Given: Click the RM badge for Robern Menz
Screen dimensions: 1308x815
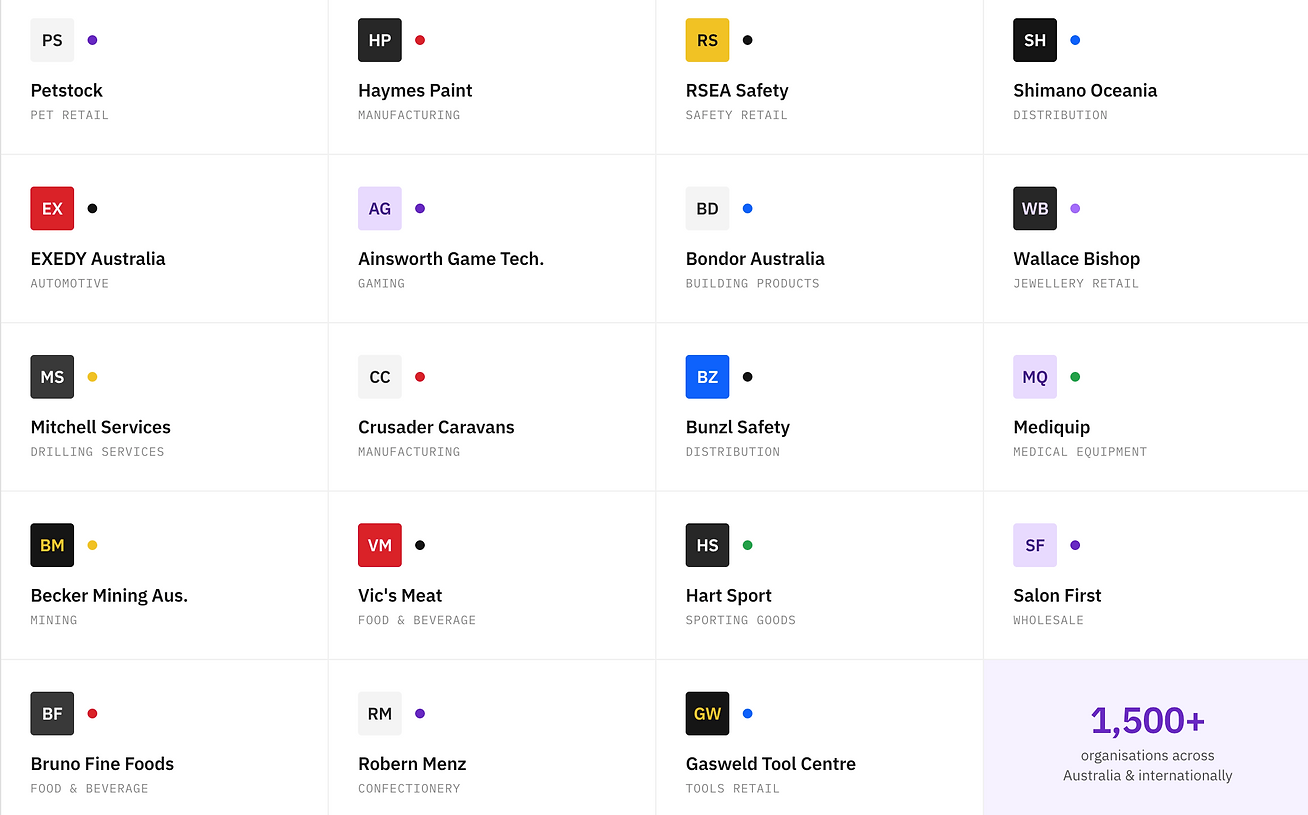Looking at the screenshot, I should point(380,713).
